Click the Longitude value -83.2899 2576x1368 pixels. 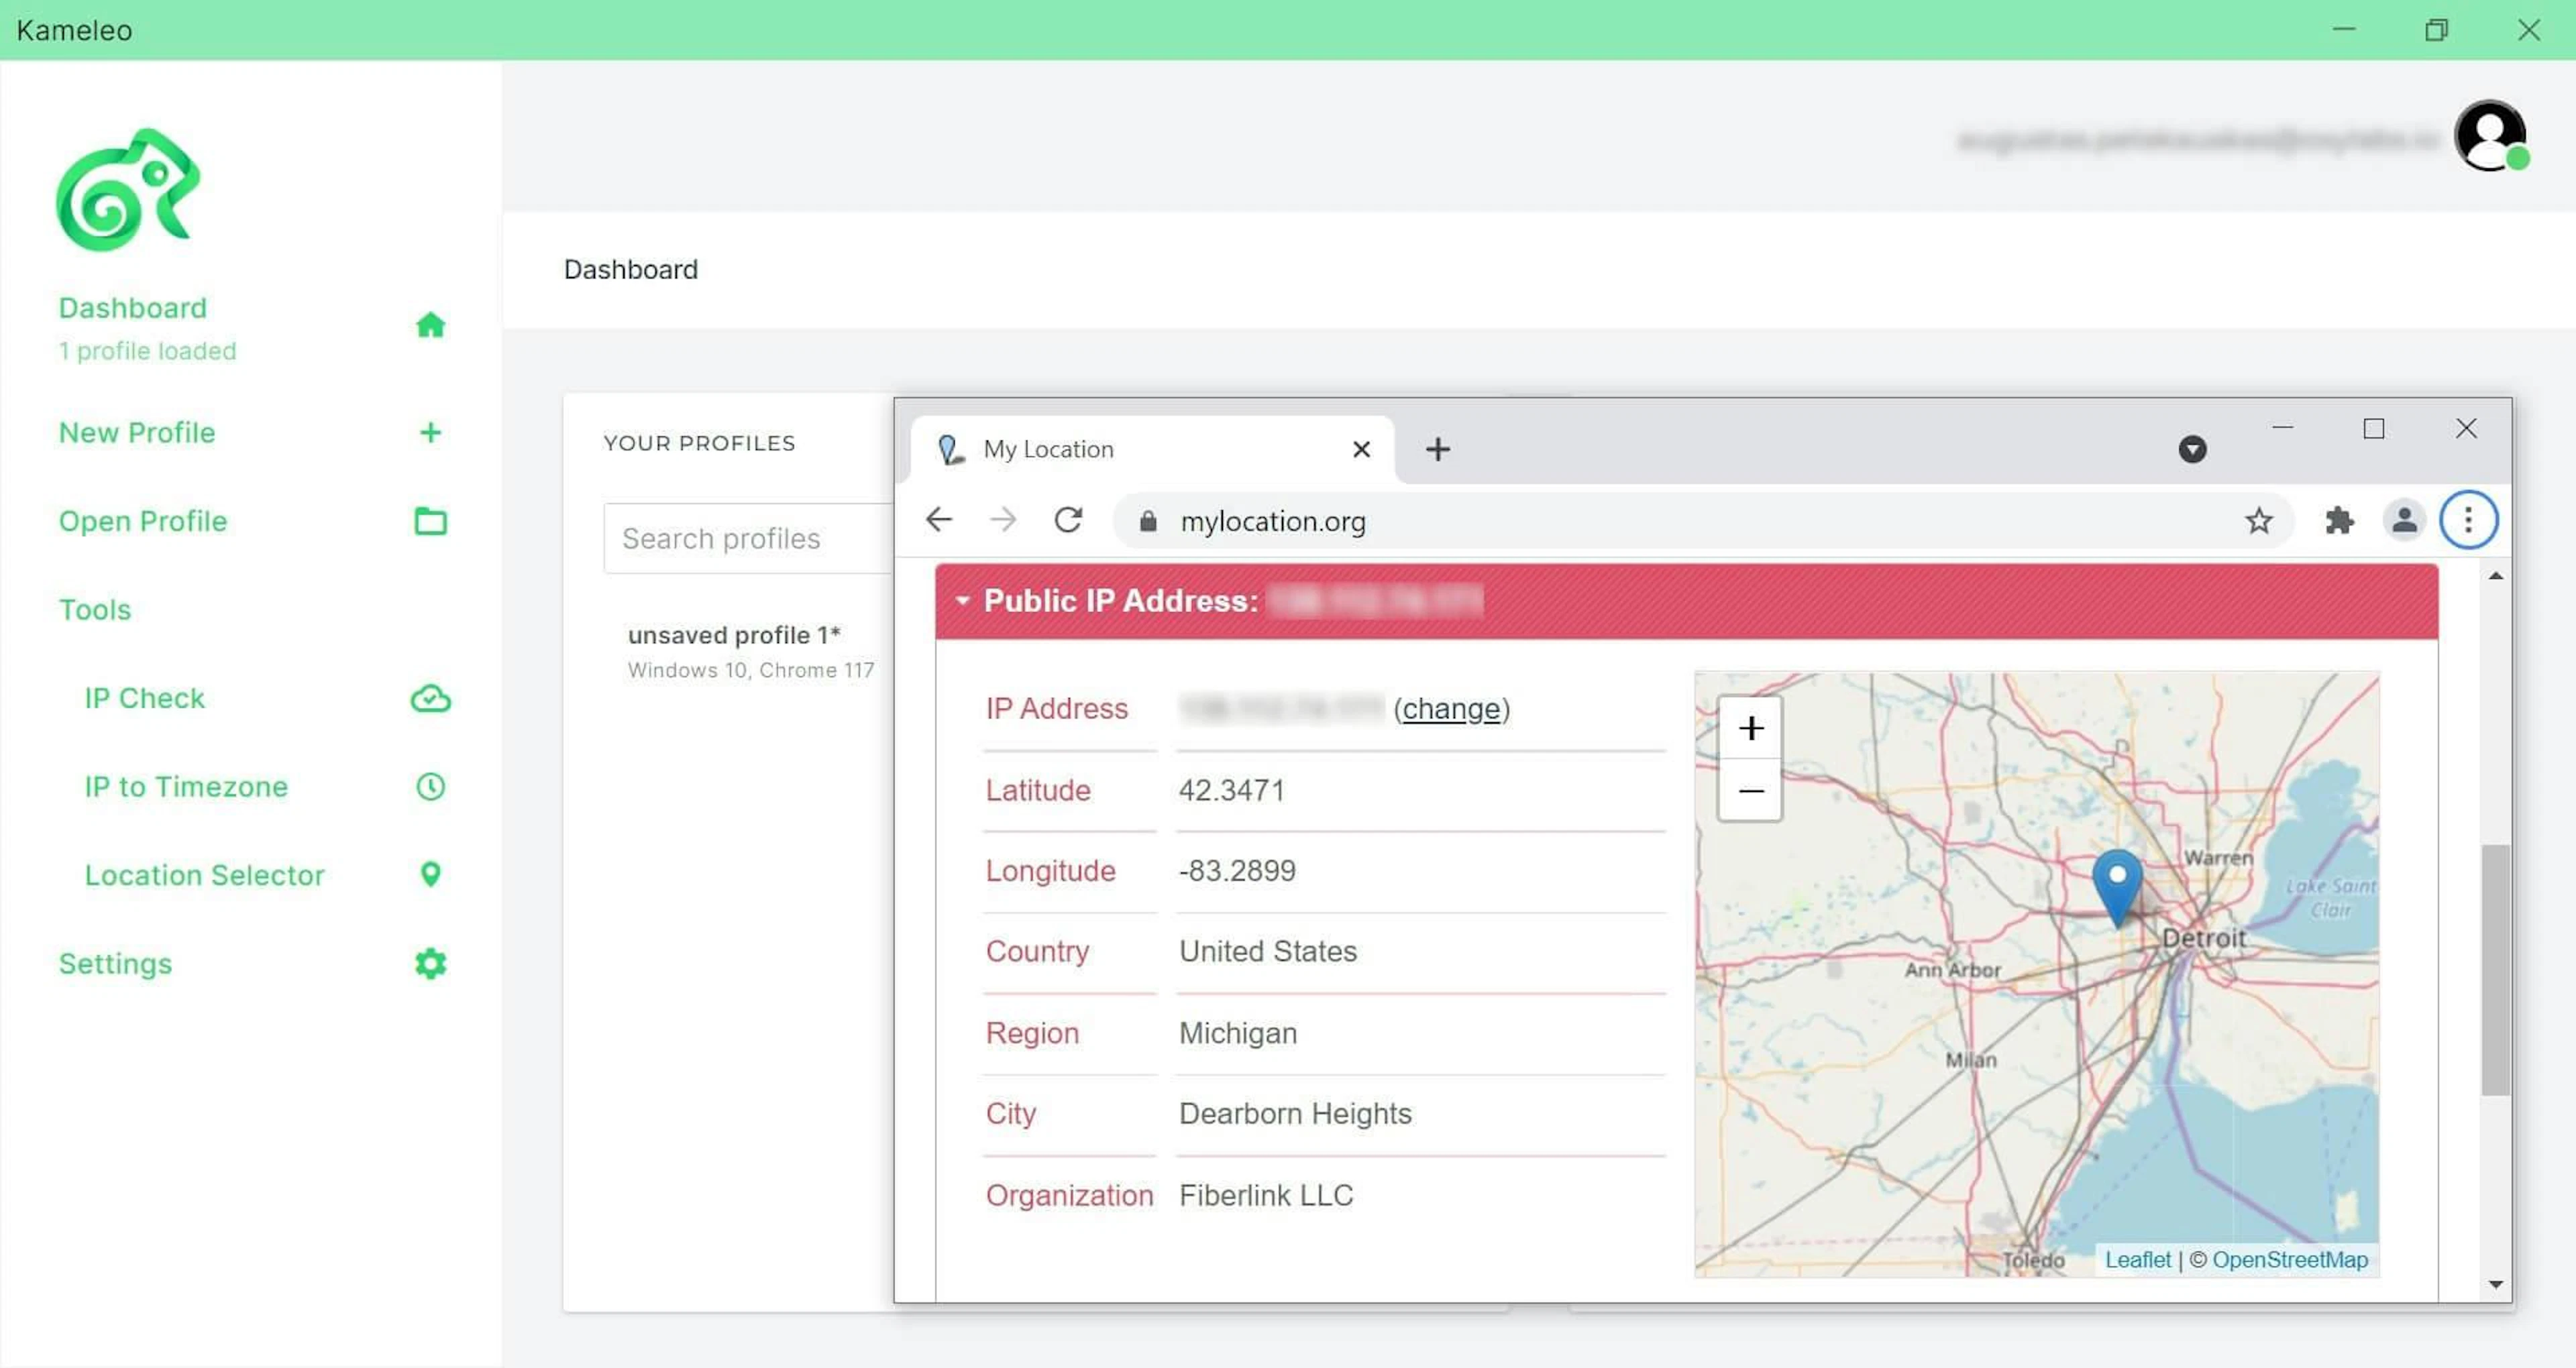tap(1237, 871)
